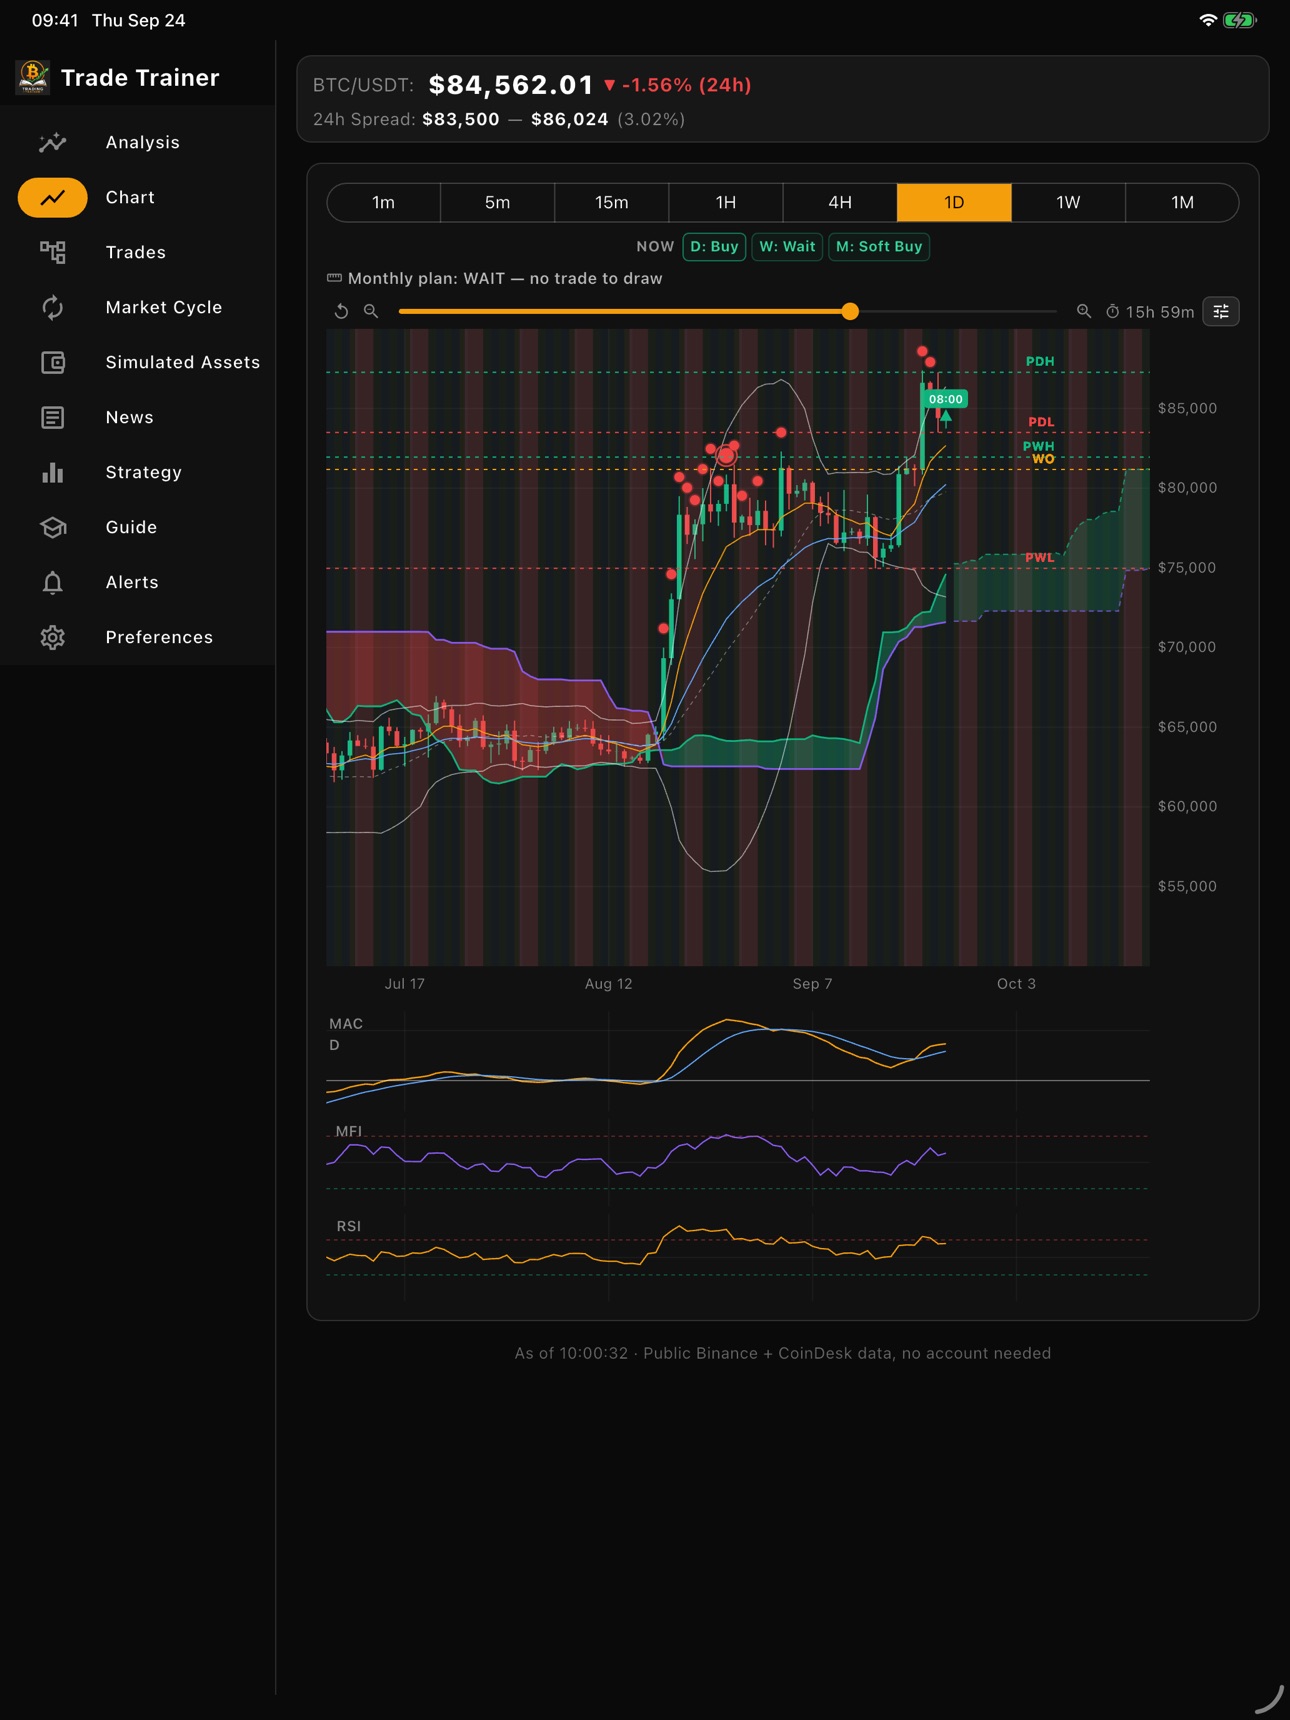Image resolution: width=1290 pixels, height=1720 pixels.
Task: Open Alerts bell icon
Action: [x=53, y=583]
